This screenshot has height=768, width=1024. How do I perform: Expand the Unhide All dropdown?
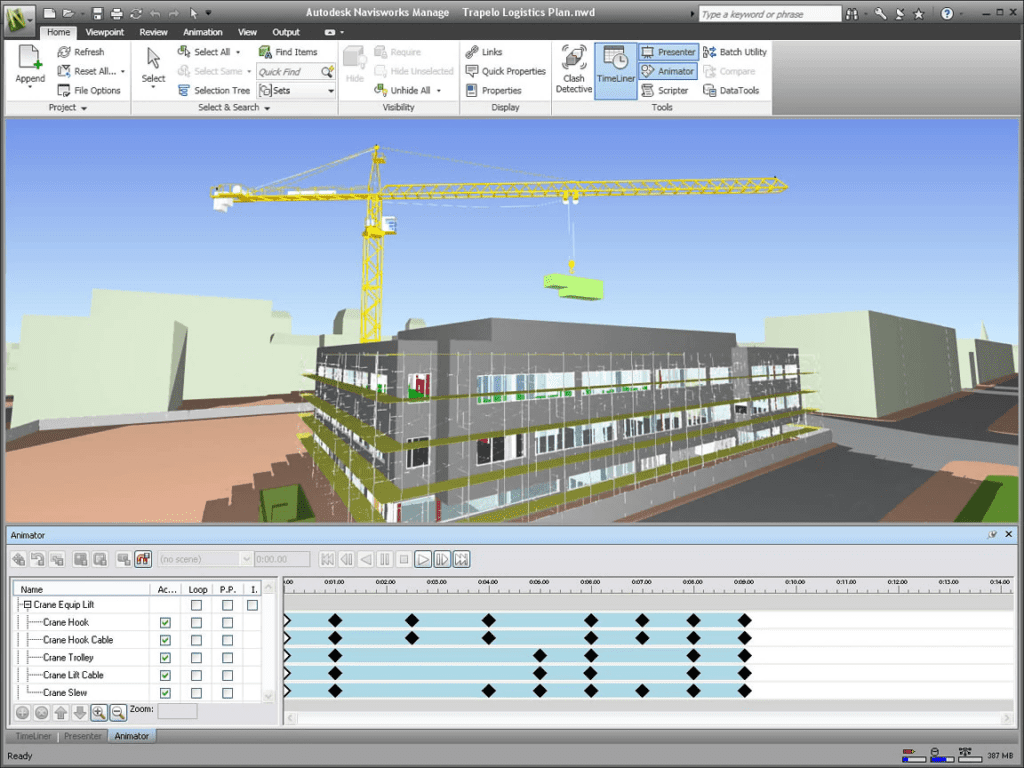[437, 89]
